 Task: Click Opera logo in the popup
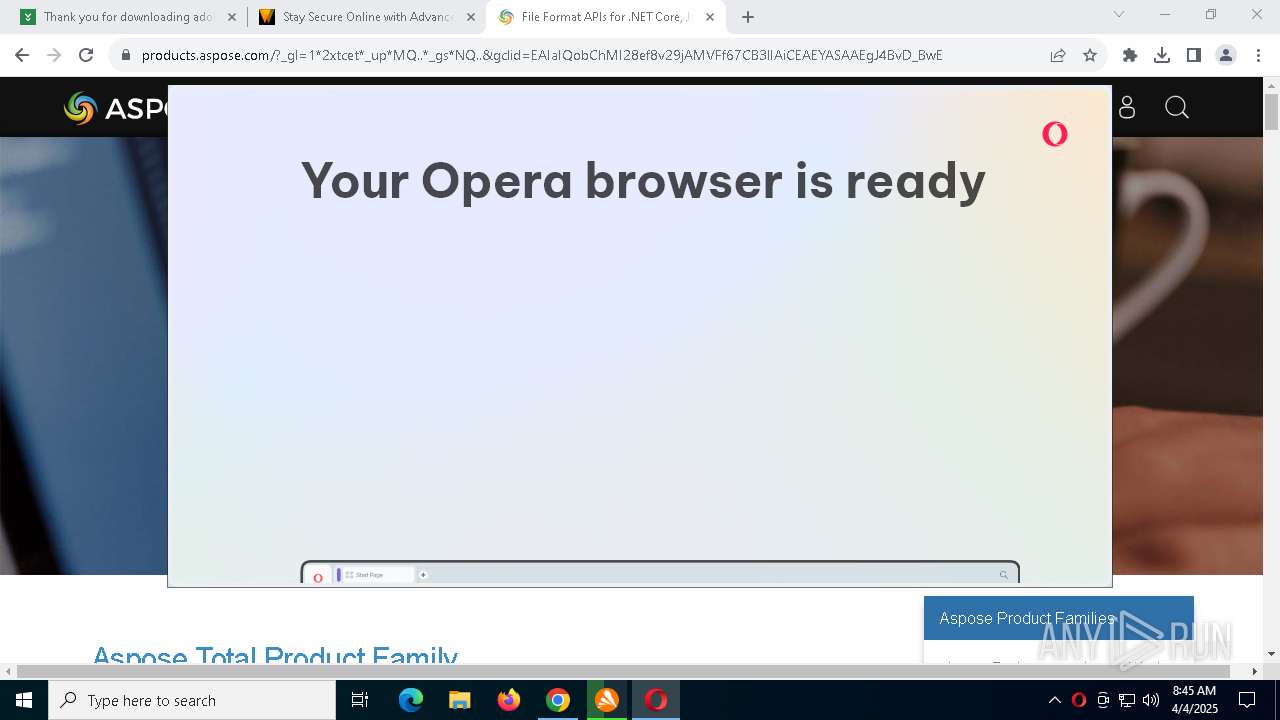tap(1055, 134)
